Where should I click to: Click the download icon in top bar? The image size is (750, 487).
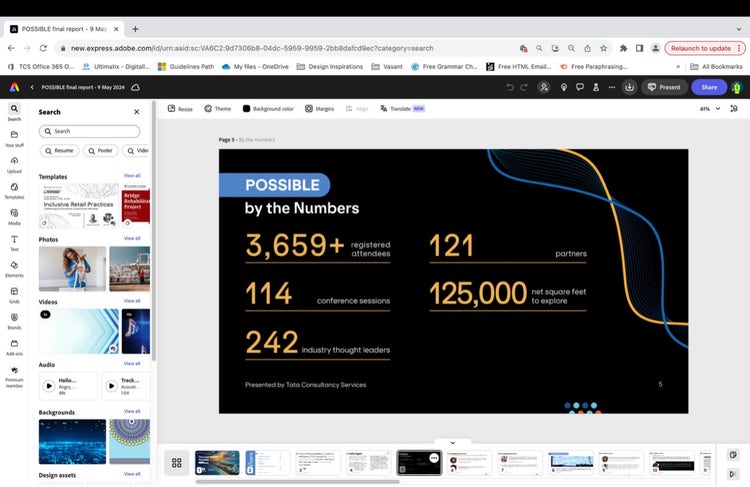(630, 87)
